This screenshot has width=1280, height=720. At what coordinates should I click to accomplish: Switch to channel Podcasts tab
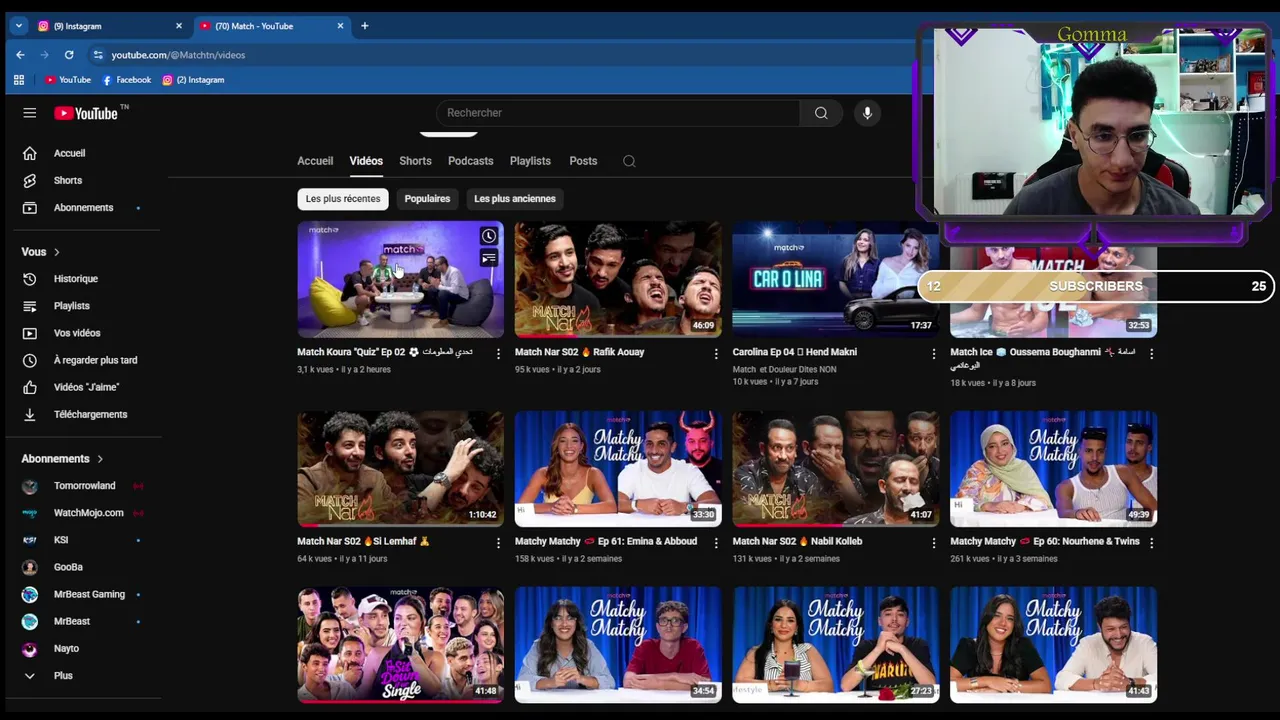pyautogui.click(x=470, y=161)
